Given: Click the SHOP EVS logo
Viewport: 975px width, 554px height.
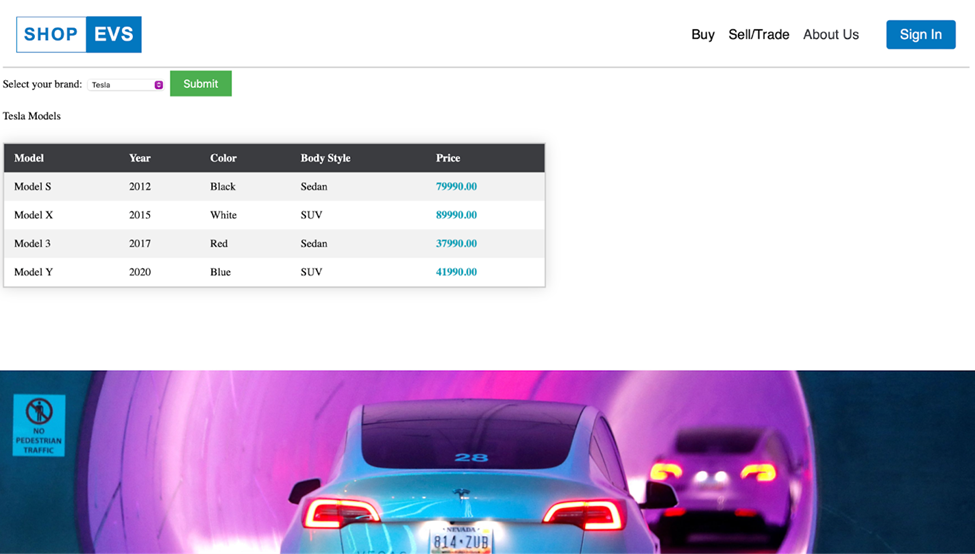Looking at the screenshot, I should pyautogui.click(x=79, y=34).
